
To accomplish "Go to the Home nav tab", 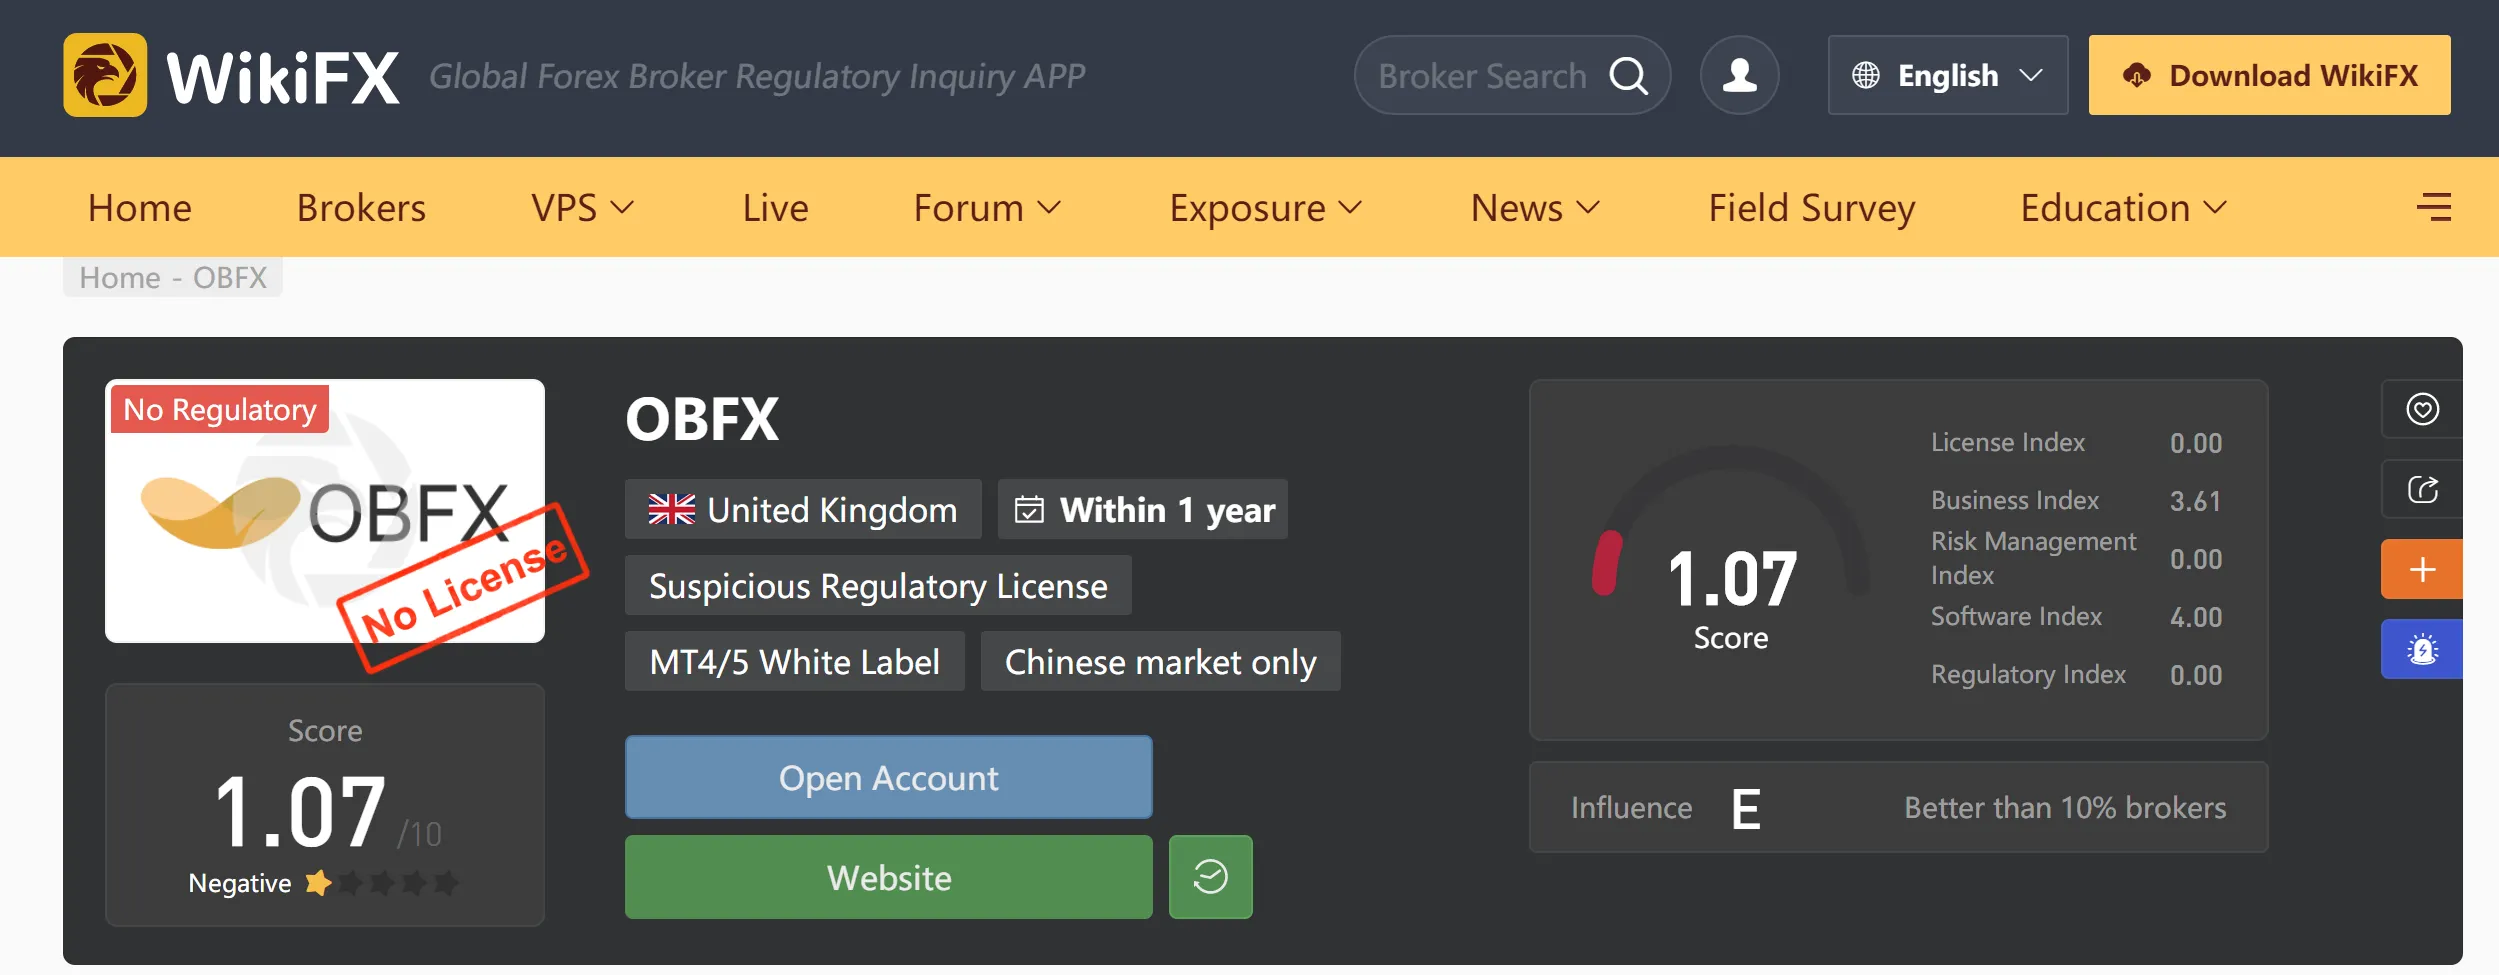I will 139,208.
